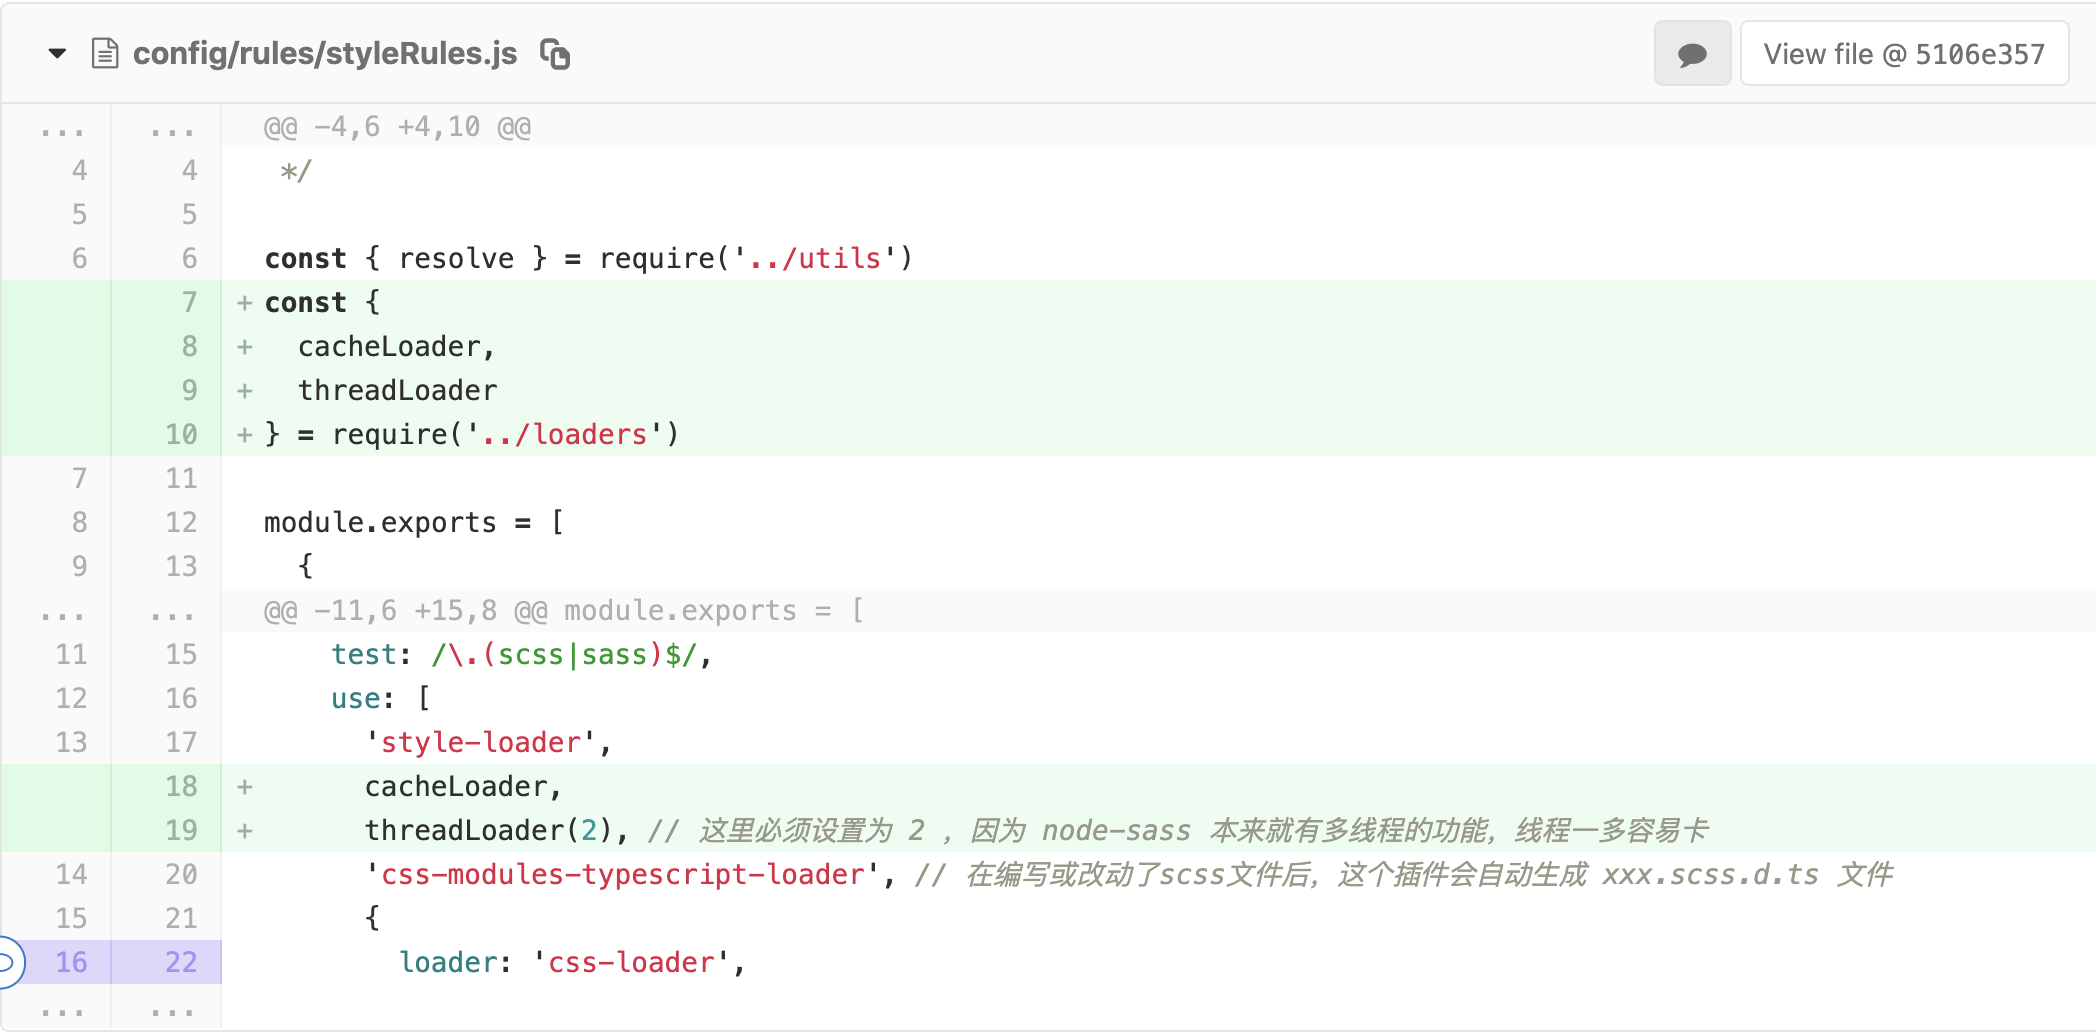
Task: Expand hidden lines above new line 15
Action: (172, 611)
